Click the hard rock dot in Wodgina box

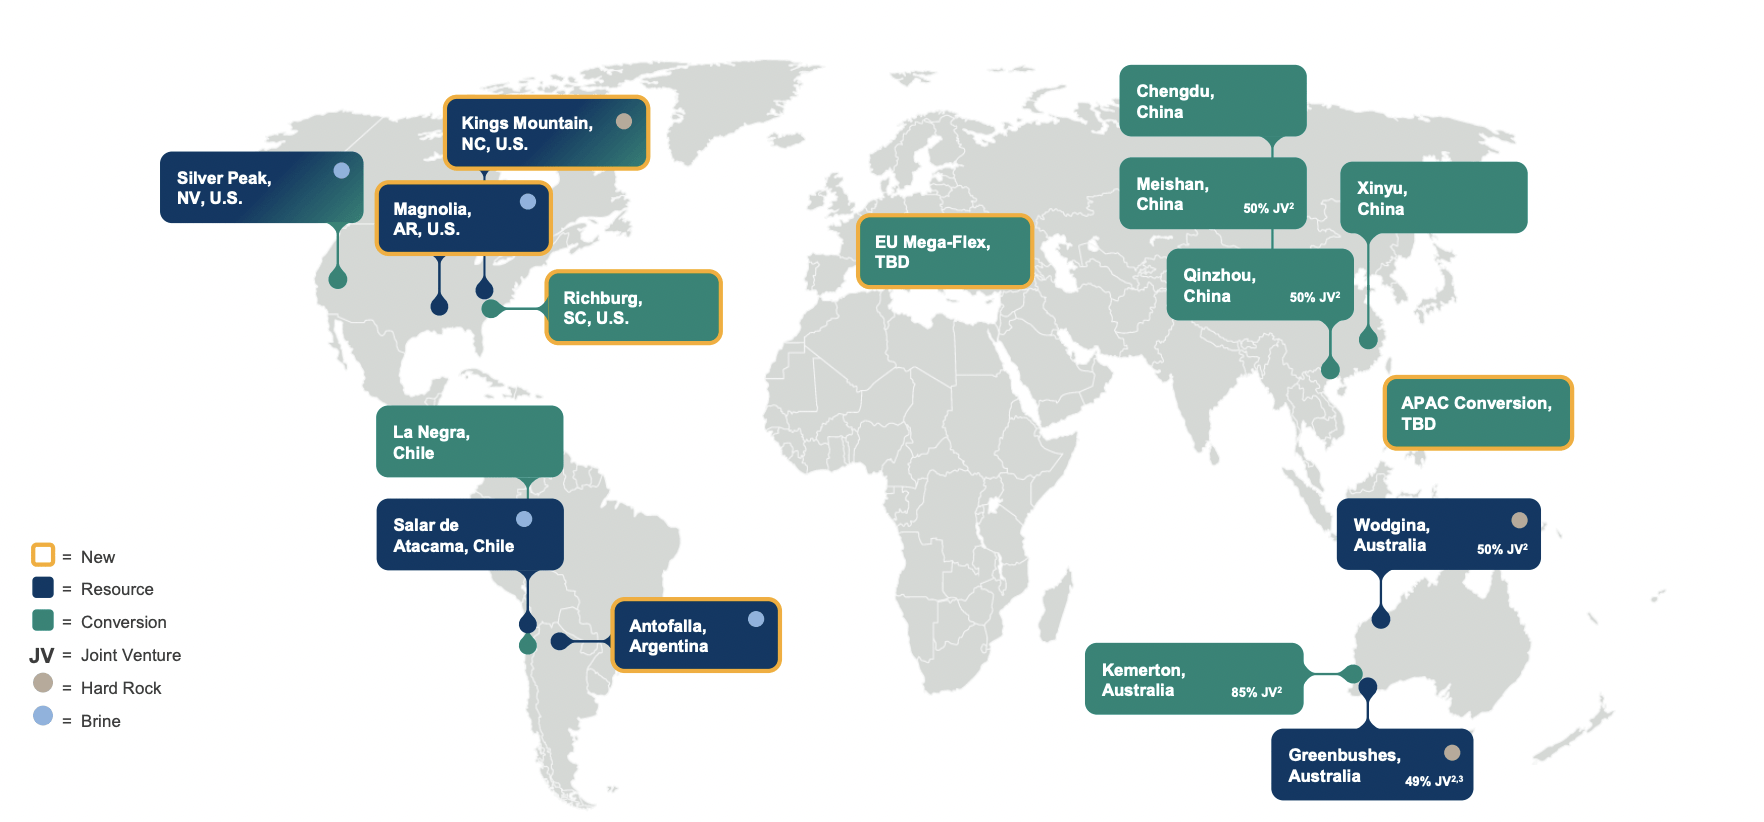tap(1519, 520)
